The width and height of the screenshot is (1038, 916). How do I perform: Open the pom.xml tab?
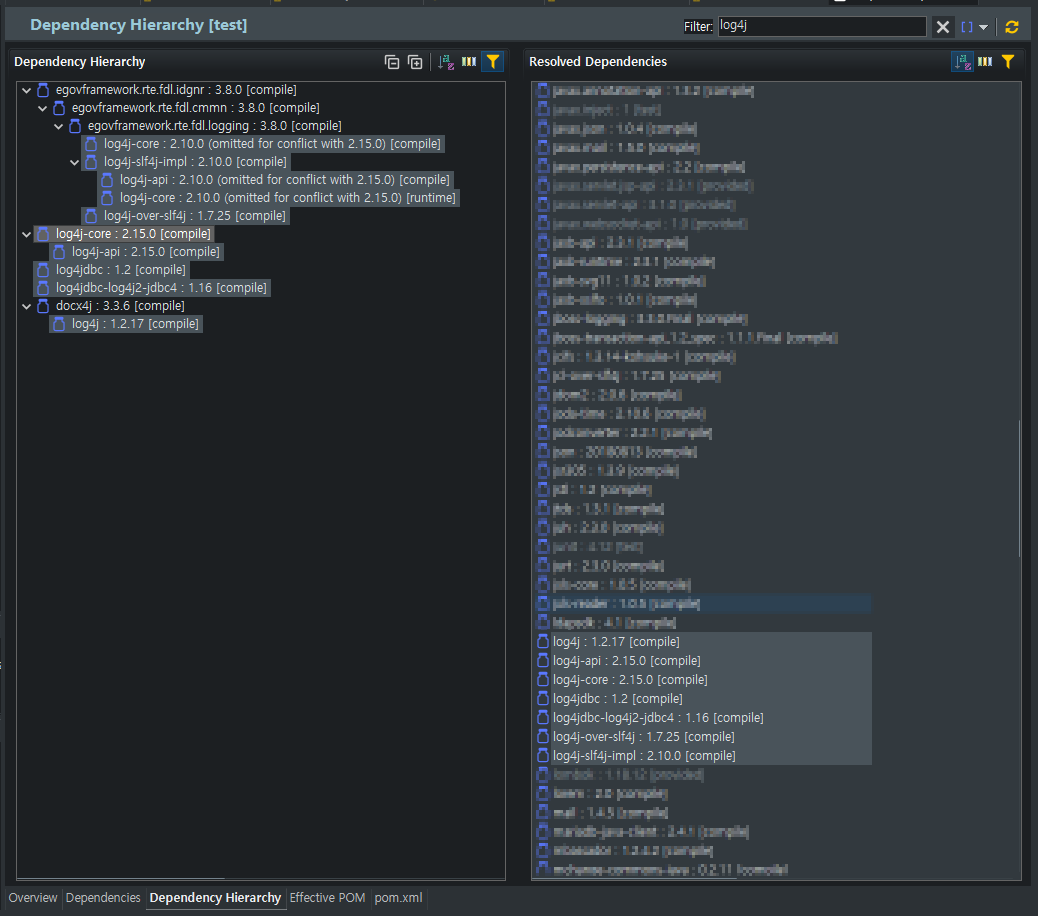(x=399, y=898)
